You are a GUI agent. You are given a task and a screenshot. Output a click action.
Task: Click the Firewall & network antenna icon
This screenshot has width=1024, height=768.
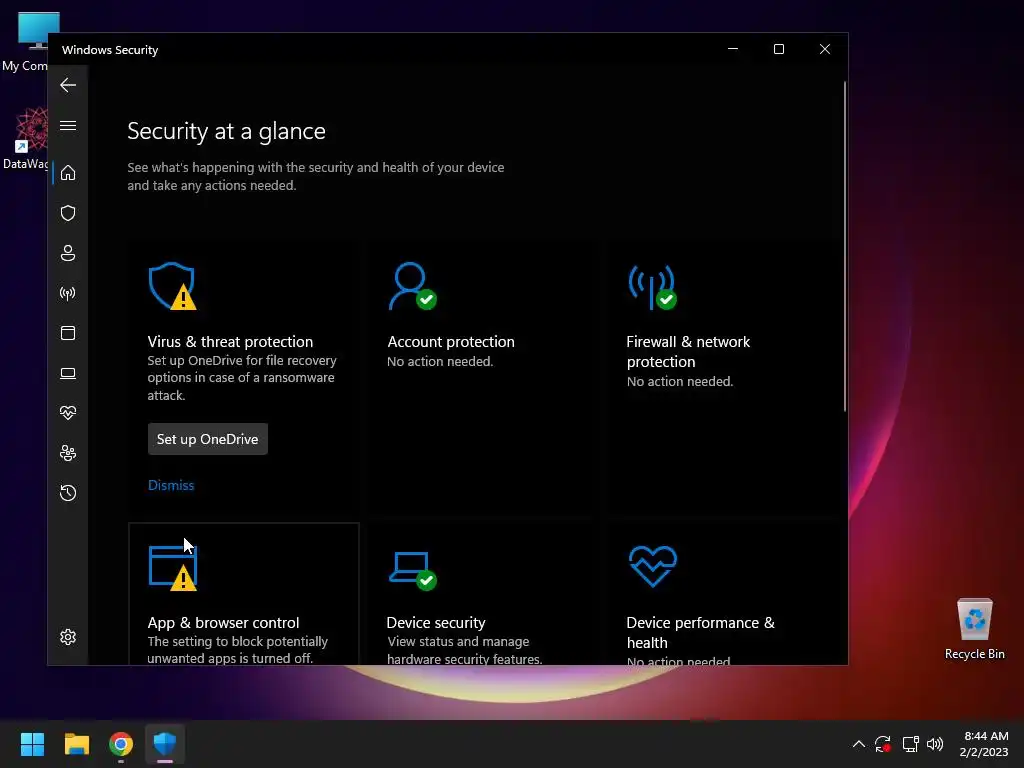(x=652, y=286)
